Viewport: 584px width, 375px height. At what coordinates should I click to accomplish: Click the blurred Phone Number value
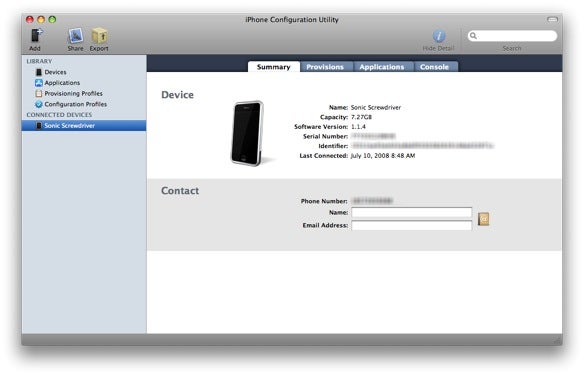[x=372, y=201]
